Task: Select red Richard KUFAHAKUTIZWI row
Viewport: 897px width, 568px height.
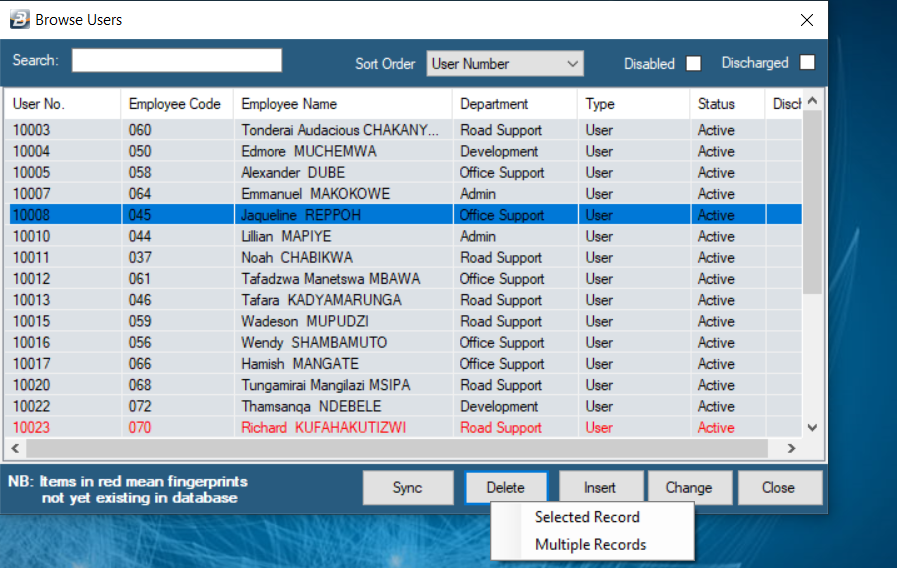Action: [403, 427]
